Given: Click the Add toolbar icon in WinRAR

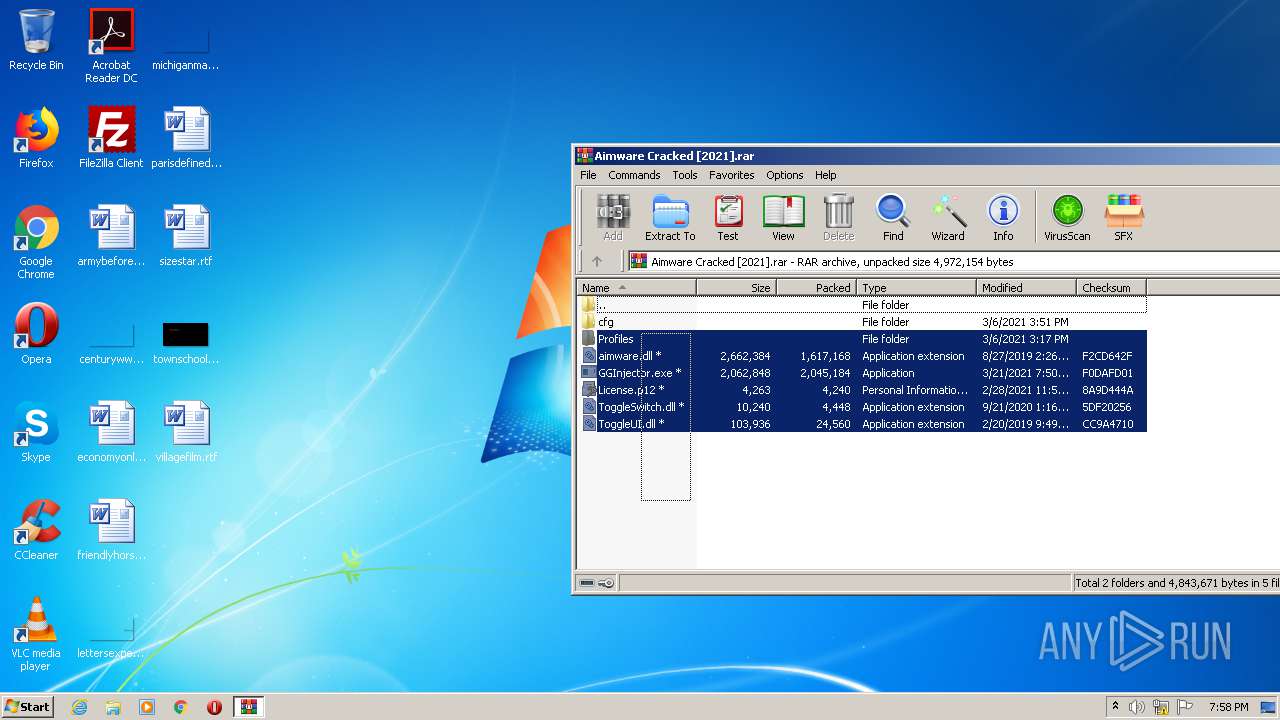Looking at the screenshot, I should click(x=613, y=218).
